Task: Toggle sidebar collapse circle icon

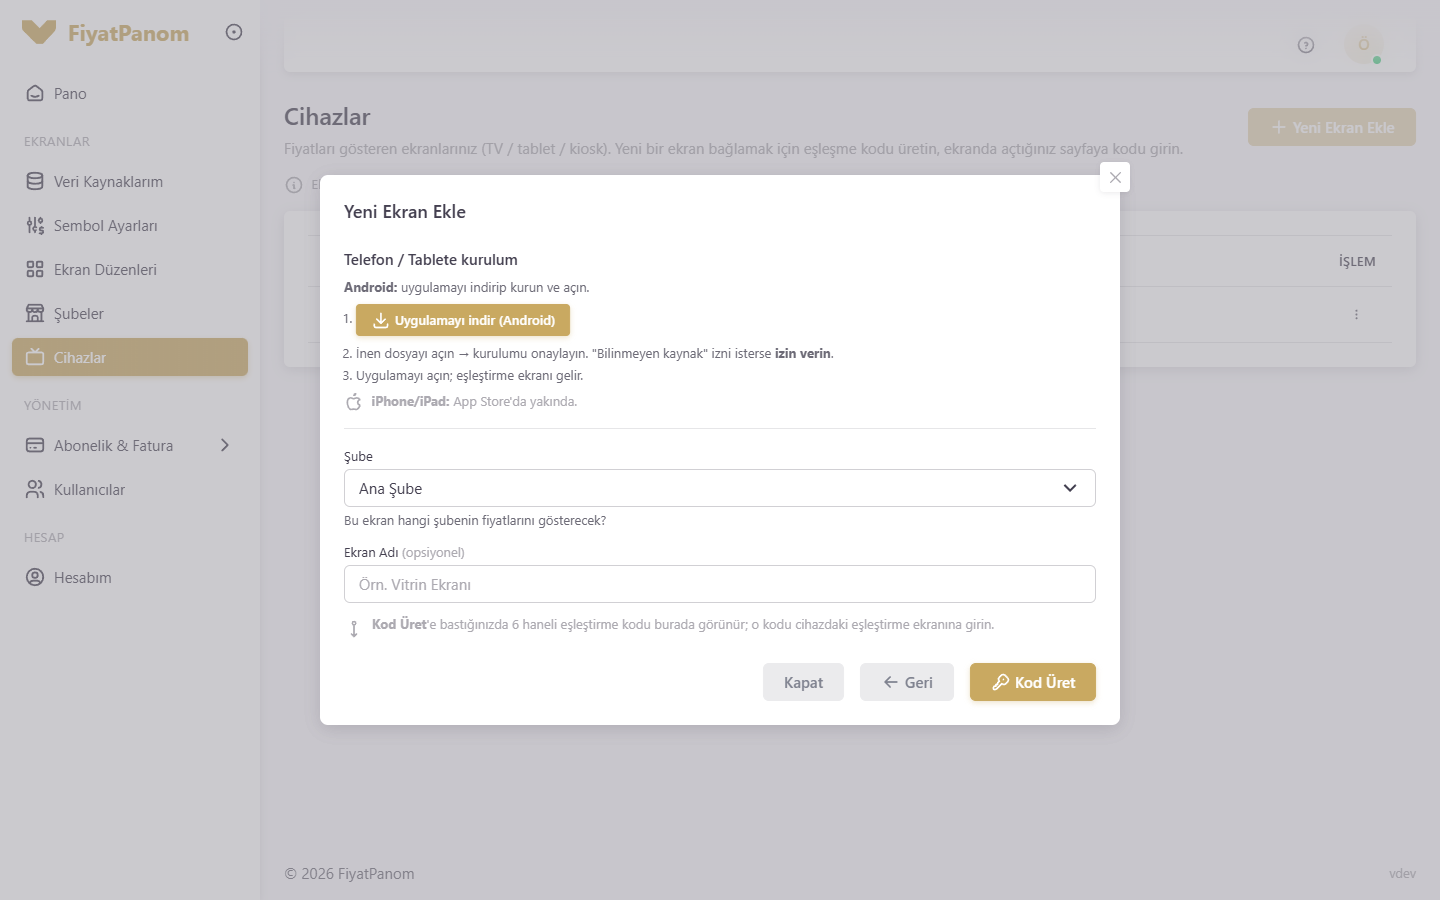Action: click(234, 32)
